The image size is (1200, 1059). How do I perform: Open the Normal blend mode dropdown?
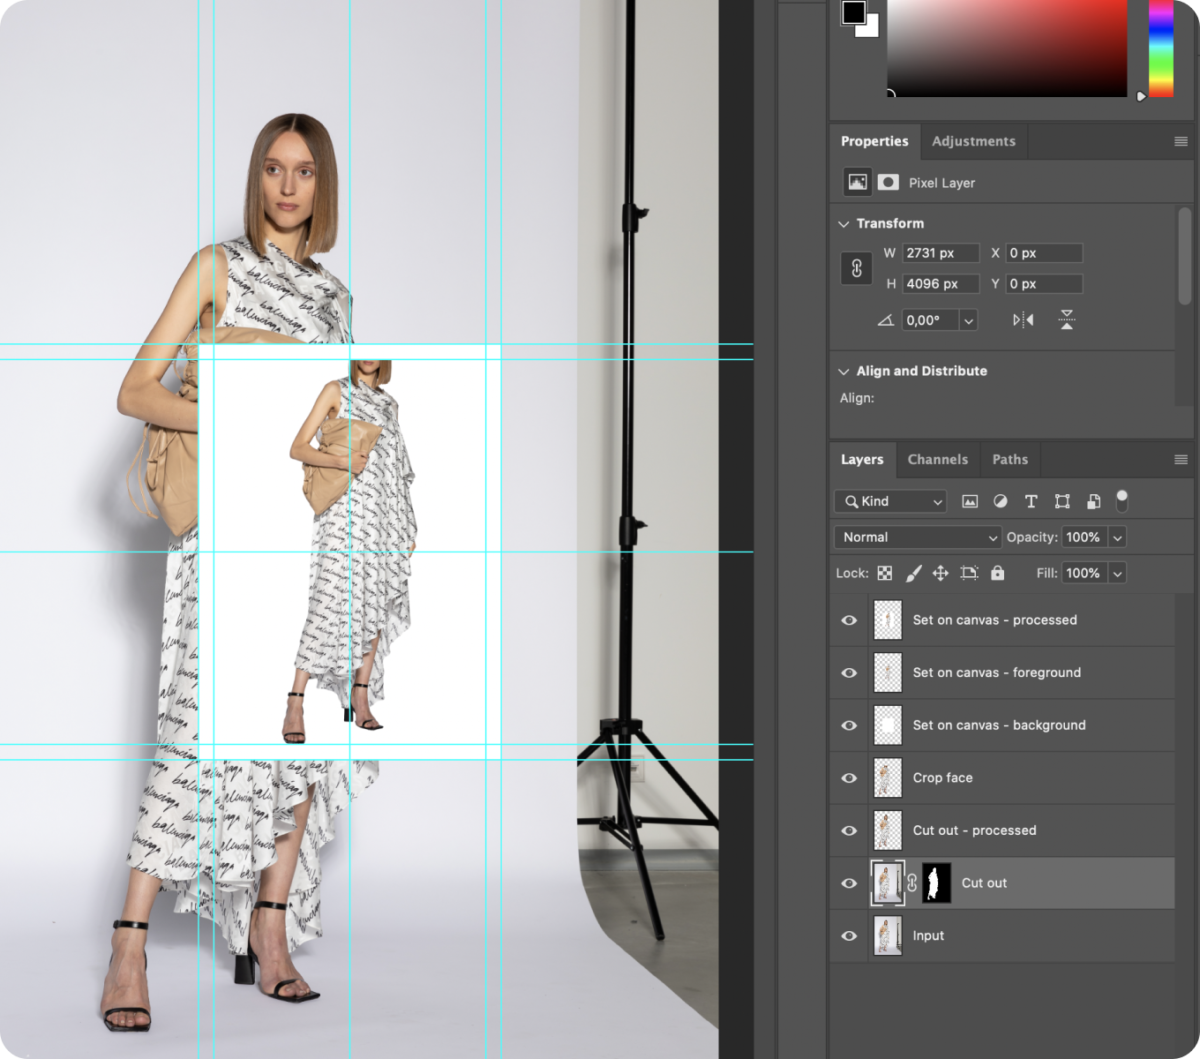pos(916,537)
